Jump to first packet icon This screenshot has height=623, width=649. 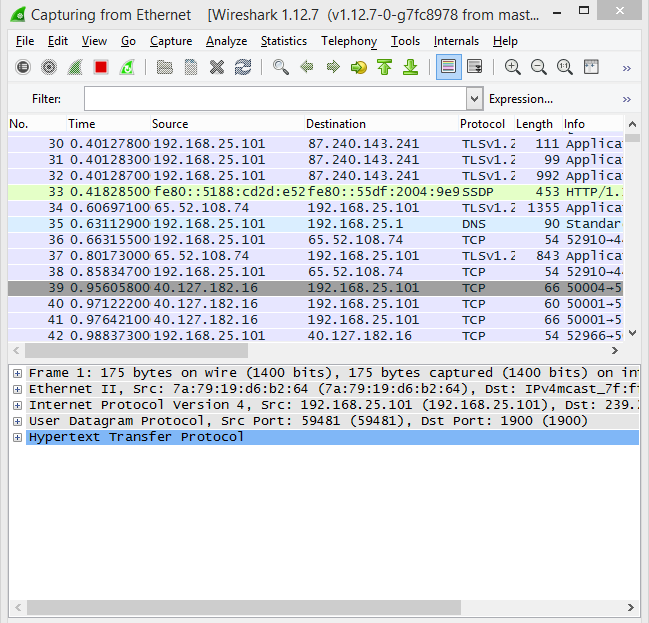point(385,67)
